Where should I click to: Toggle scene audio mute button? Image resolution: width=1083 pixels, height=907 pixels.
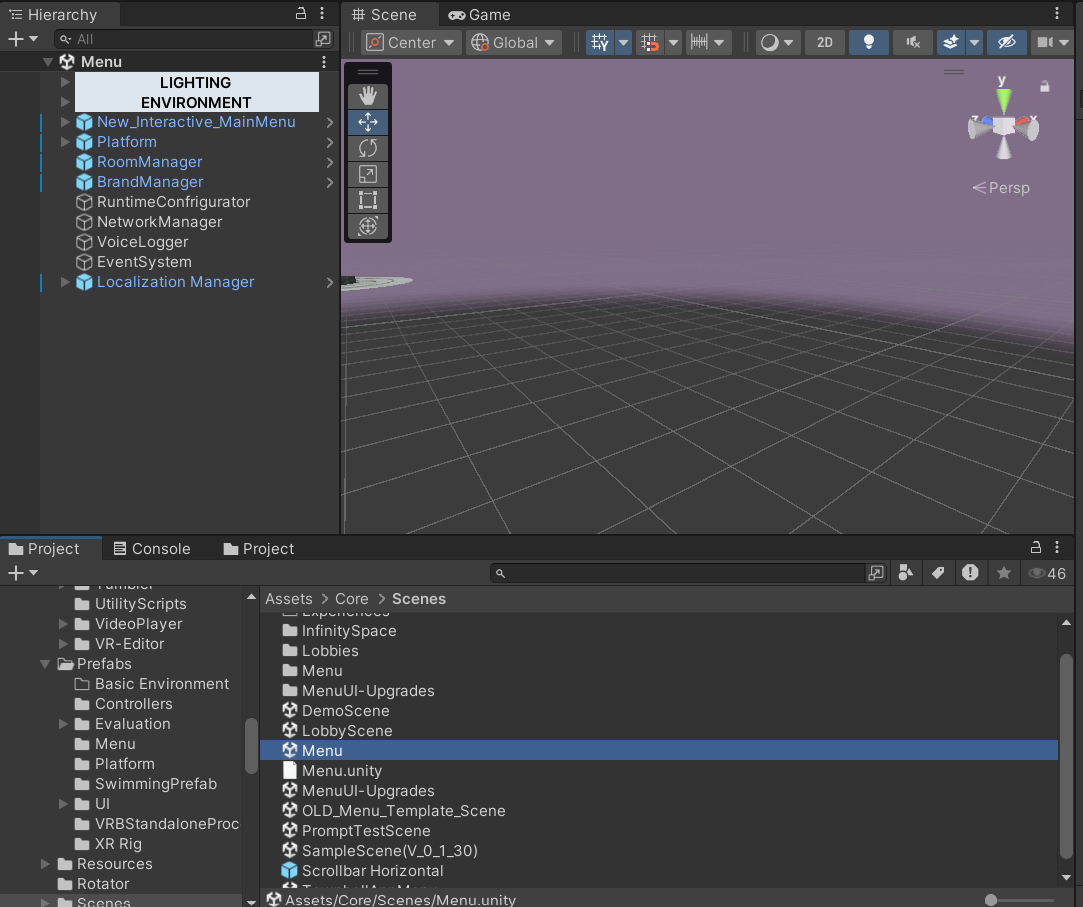[912, 42]
